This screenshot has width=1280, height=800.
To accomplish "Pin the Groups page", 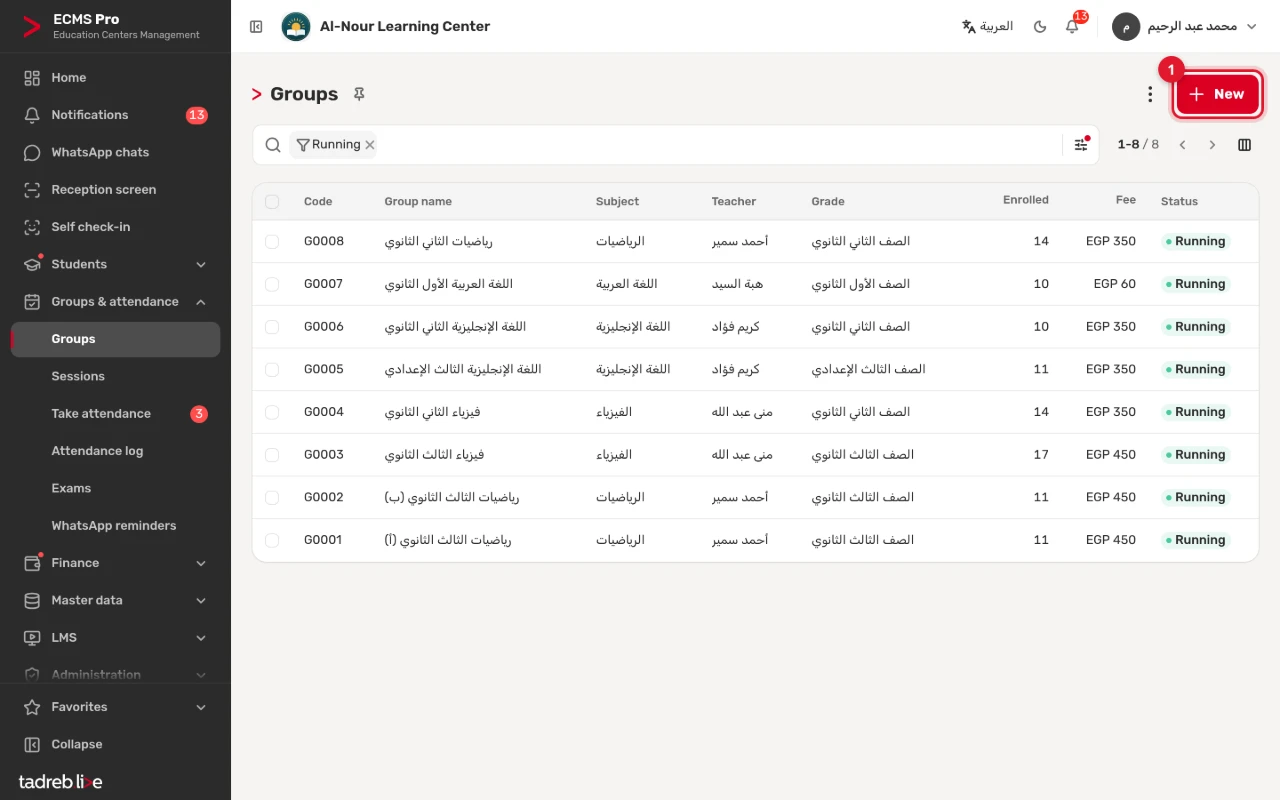I will pos(359,94).
